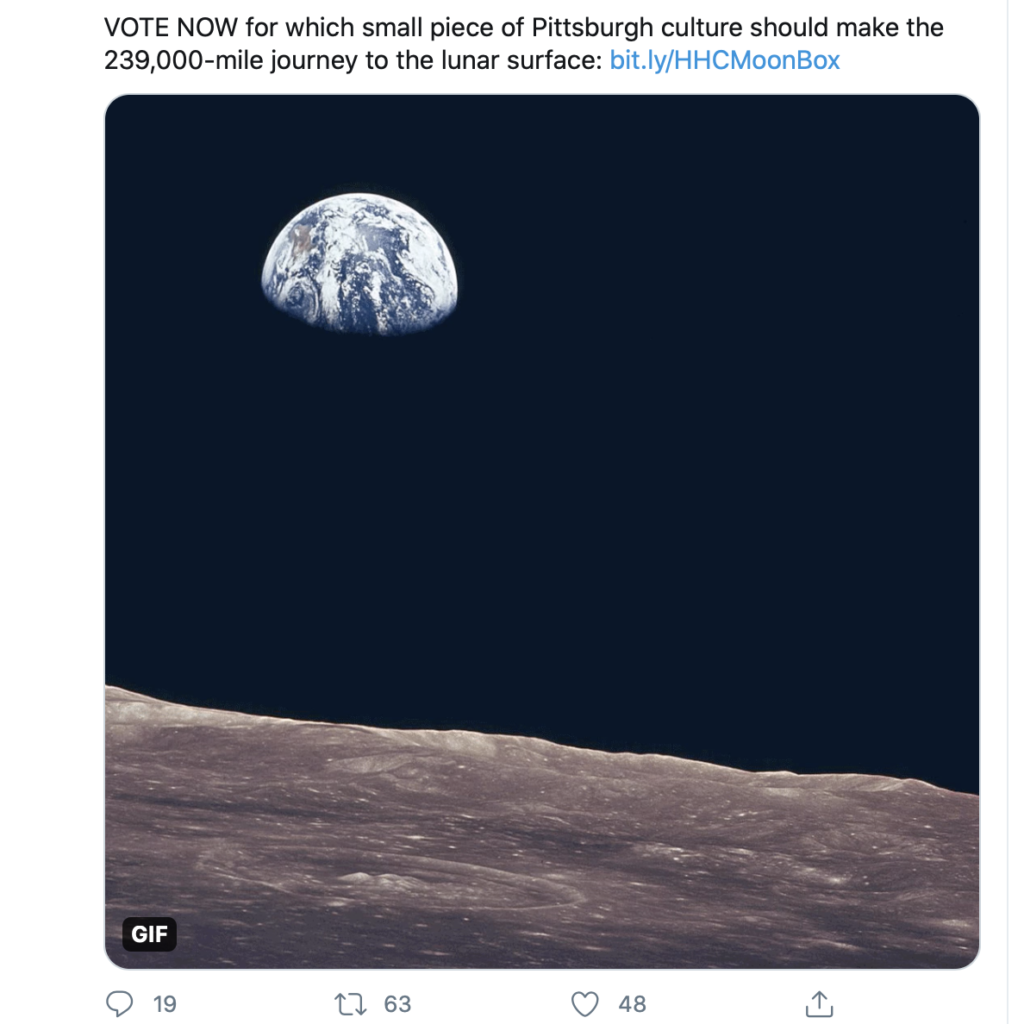Like the tweet with the heart icon

[584, 1003]
